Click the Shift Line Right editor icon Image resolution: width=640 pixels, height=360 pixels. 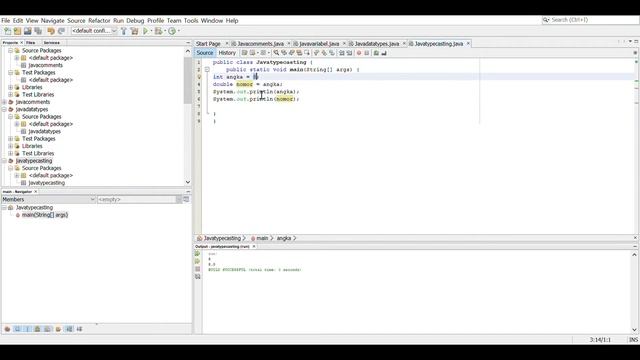tap(349, 53)
